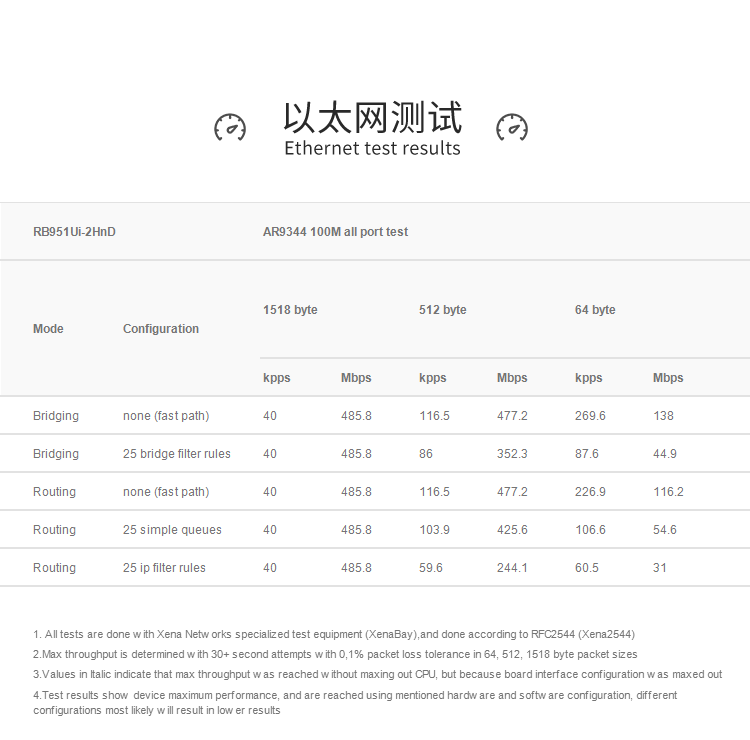Image resolution: width=750 pixels, height=740 pixels.
Task: Click 'none (fast path)' in the first Bridging row
Action: 166,416
